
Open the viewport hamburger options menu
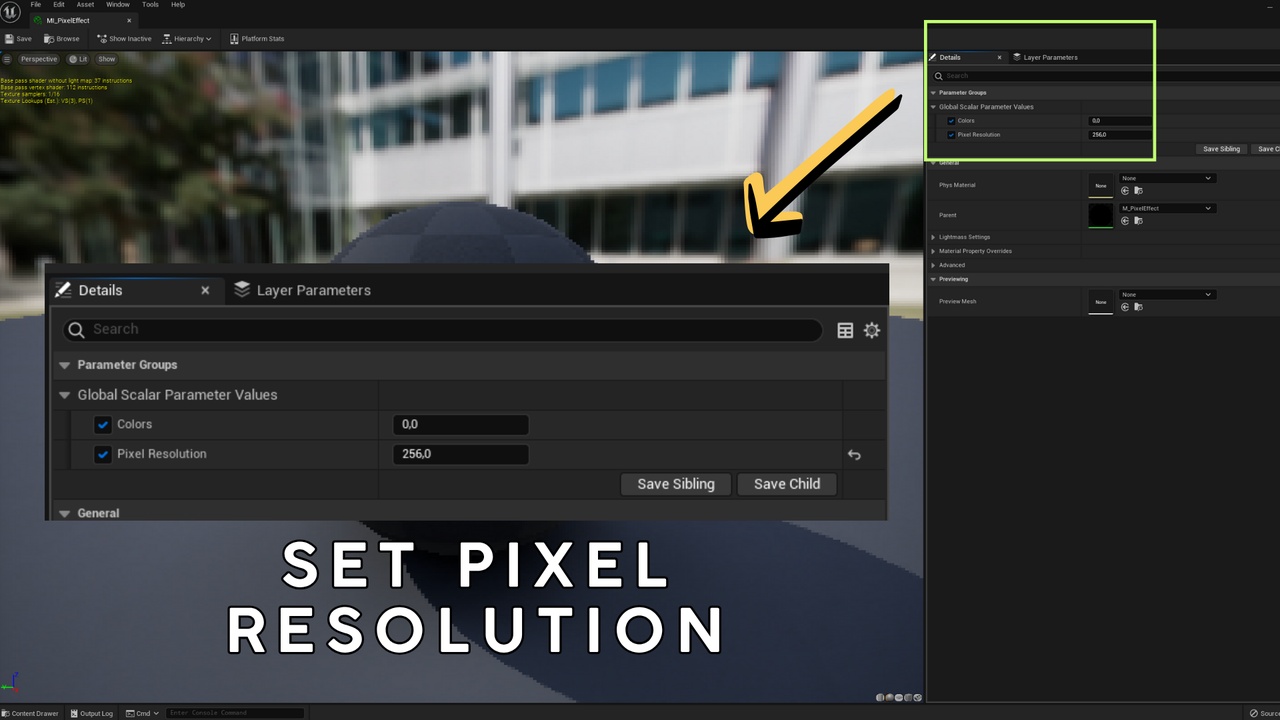(7, 59)
